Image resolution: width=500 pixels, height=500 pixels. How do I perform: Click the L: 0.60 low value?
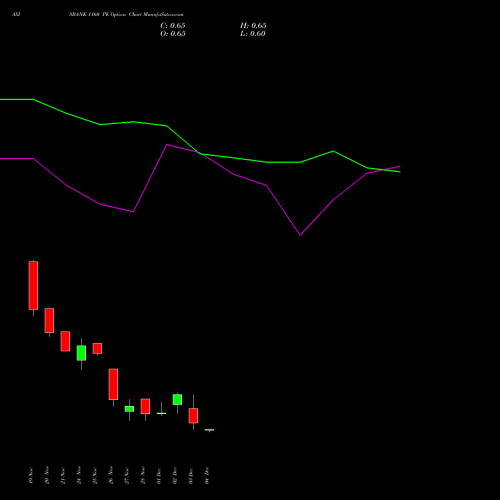tap(253, 34)
